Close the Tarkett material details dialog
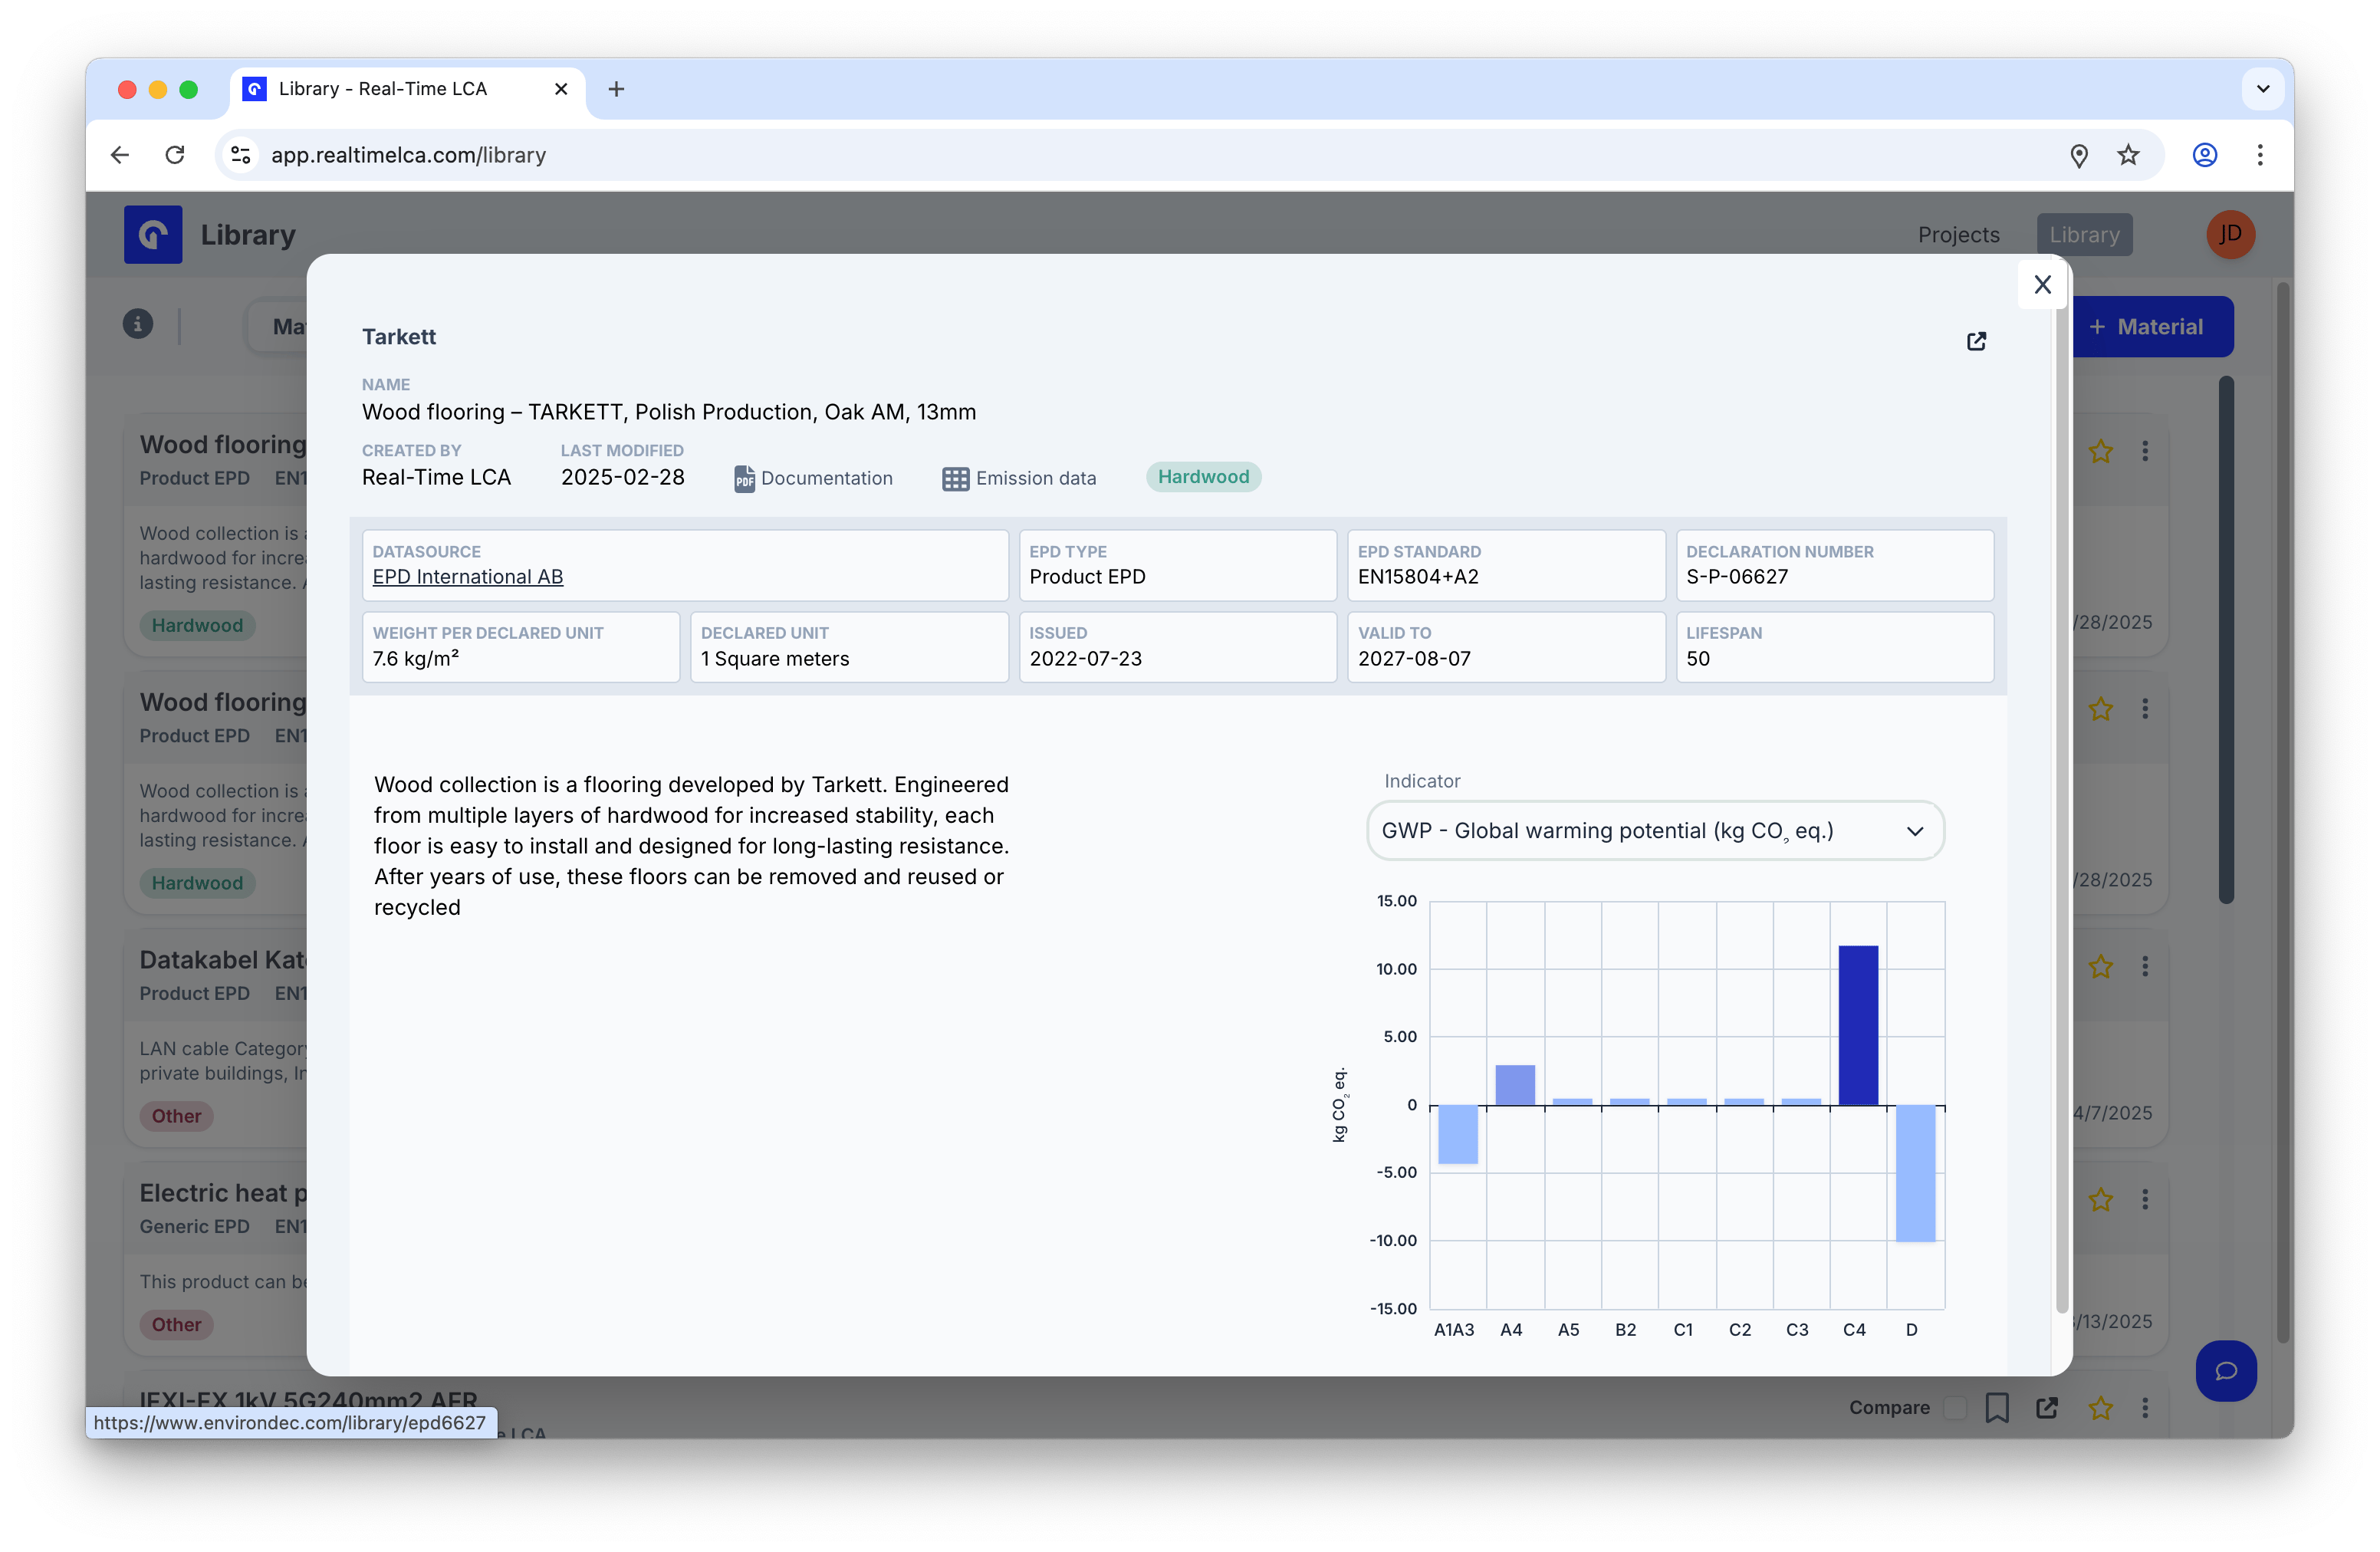This screenshot has height=1552, width=2380. pyautogui.click(x=2042, y=285)
